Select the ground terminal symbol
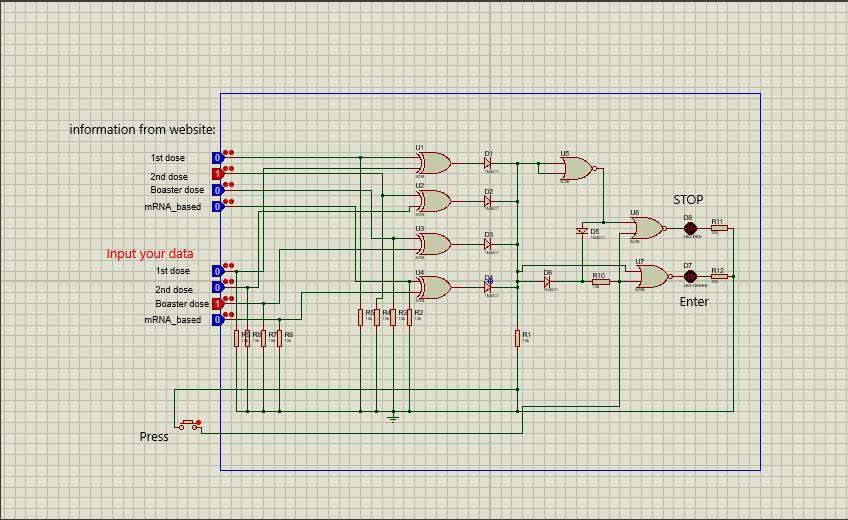This screenshot has width=848, height=520. [393, 417]
